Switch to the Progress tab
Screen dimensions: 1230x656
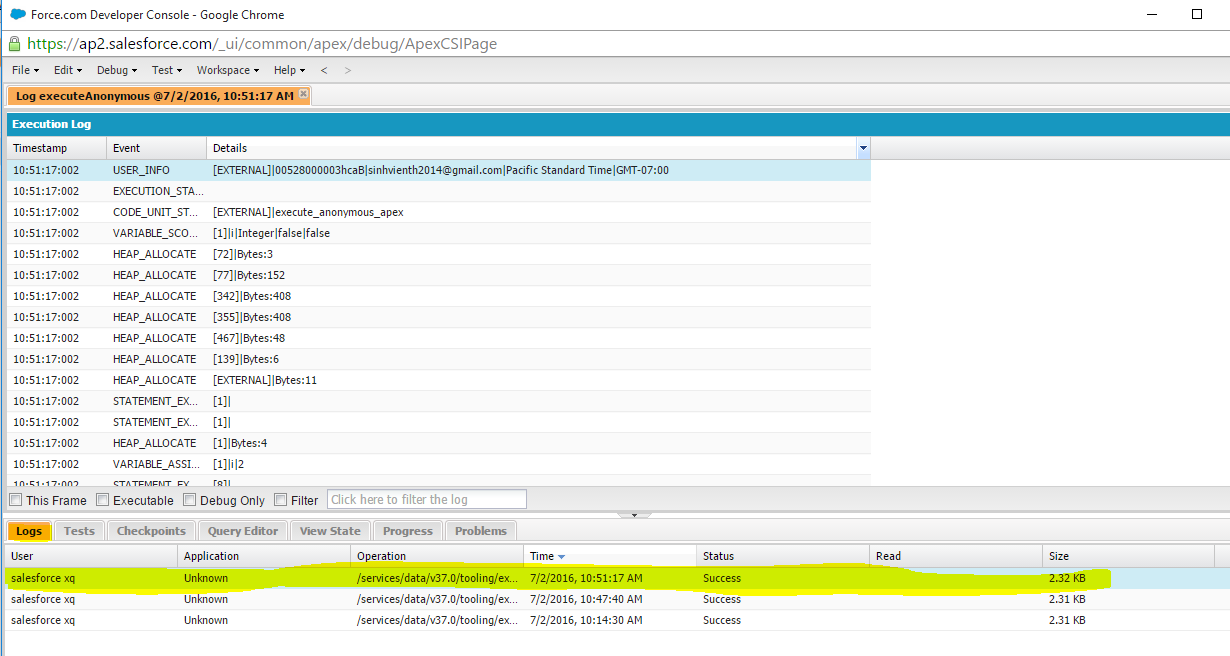click(x=408, y=531)
